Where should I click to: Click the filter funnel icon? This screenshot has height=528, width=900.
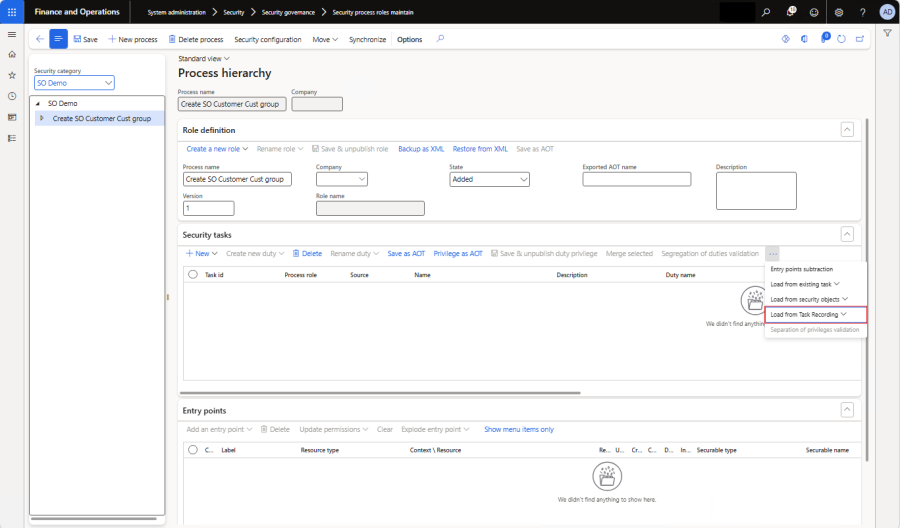coord(887,33)
